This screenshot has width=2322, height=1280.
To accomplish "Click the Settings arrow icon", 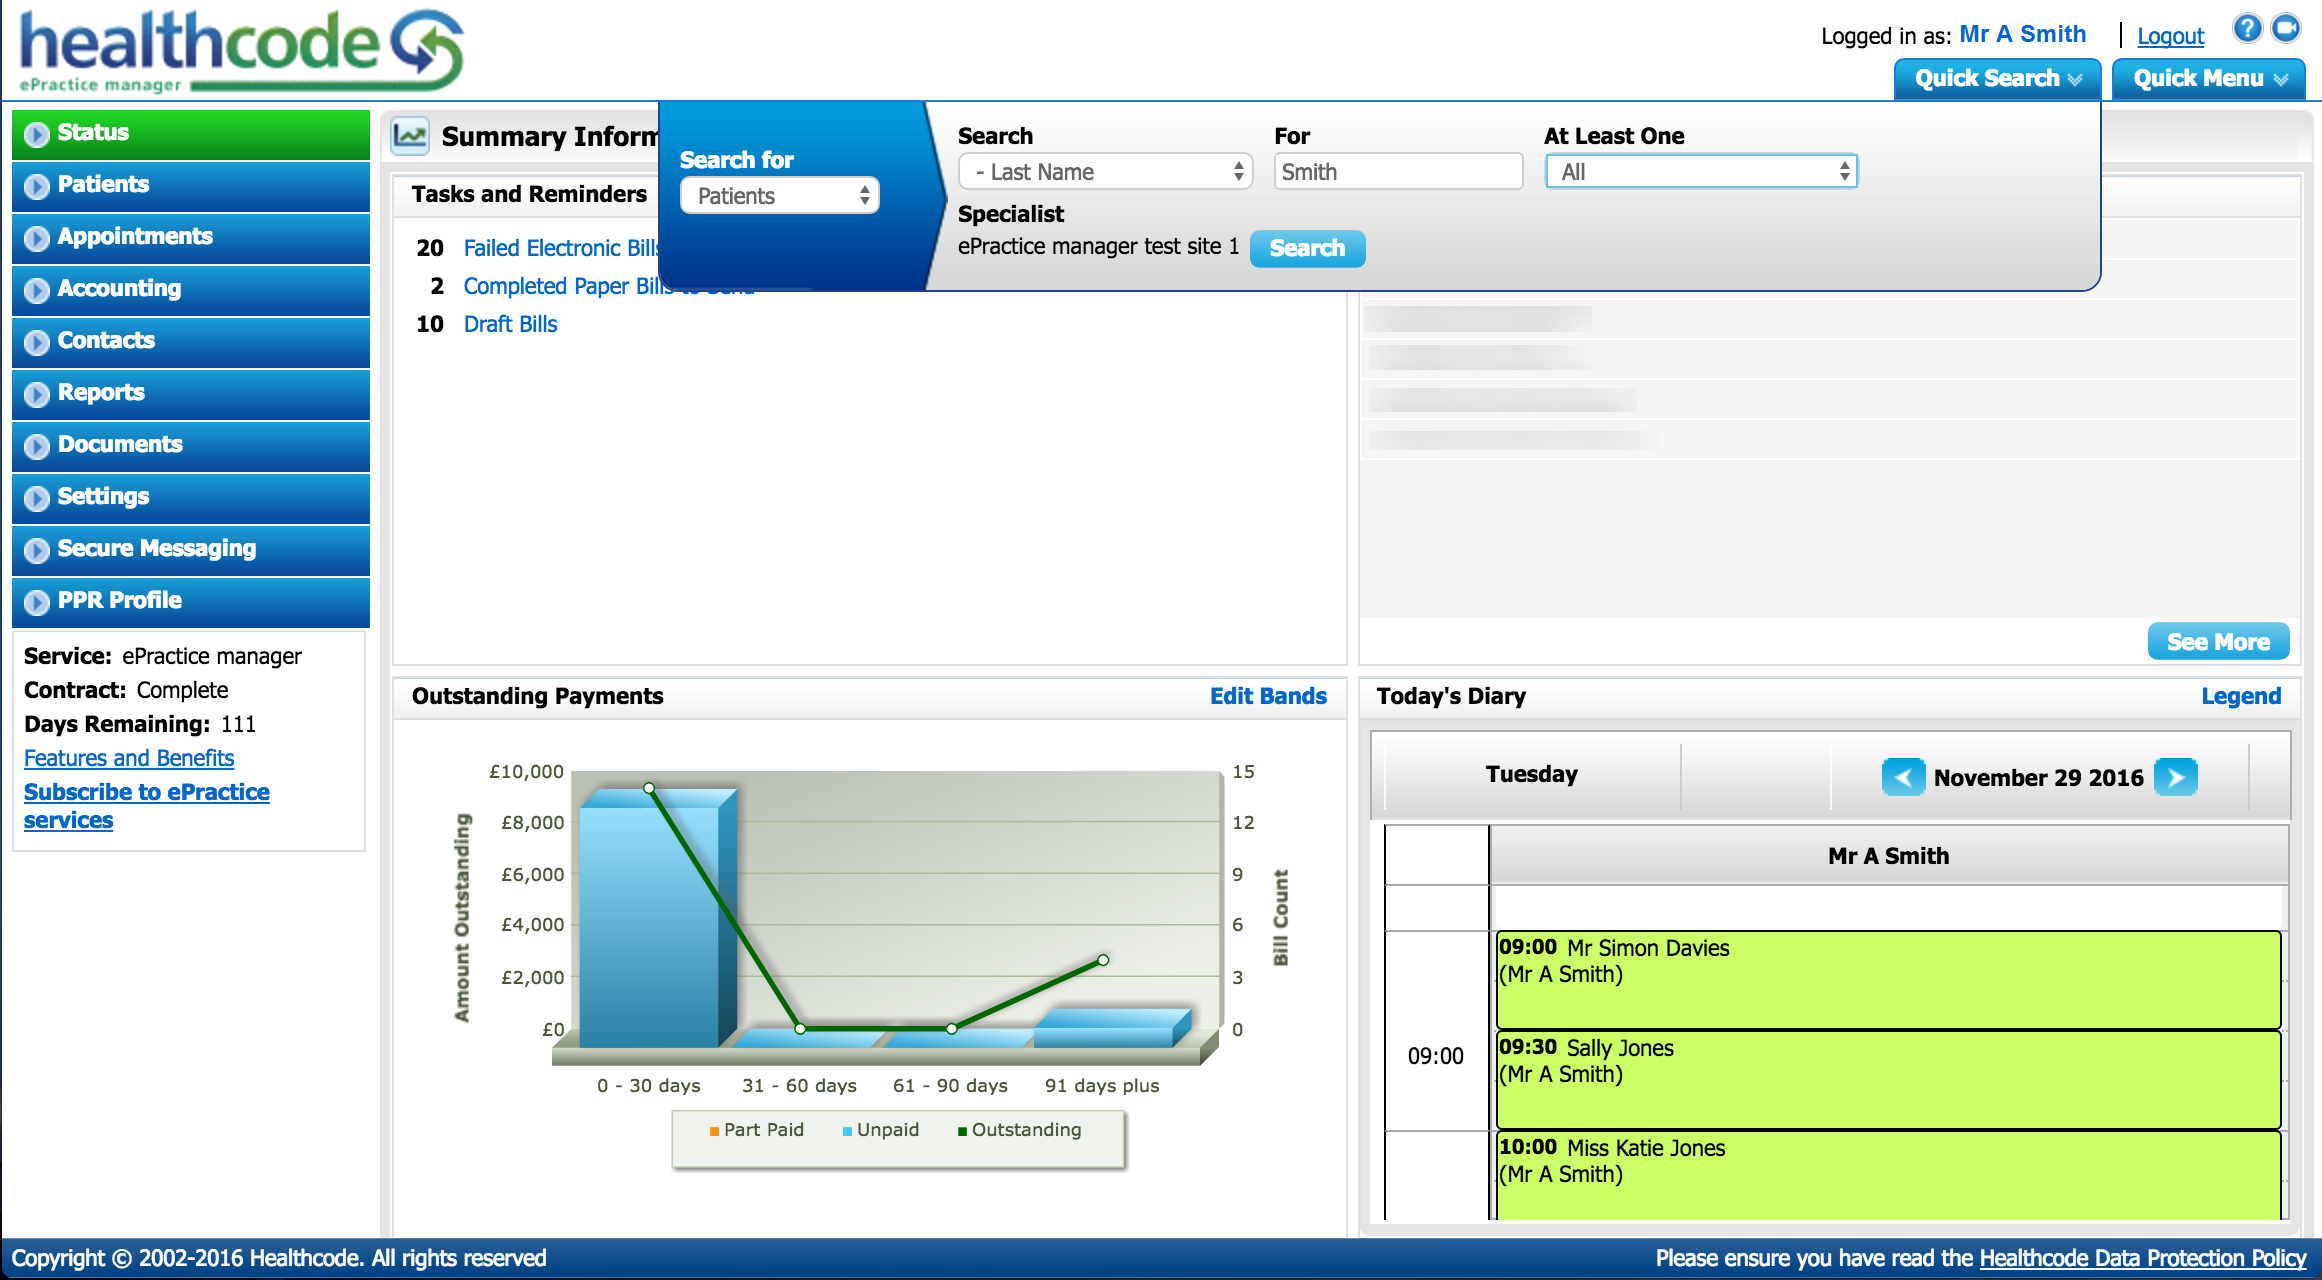I will (37, 498).
